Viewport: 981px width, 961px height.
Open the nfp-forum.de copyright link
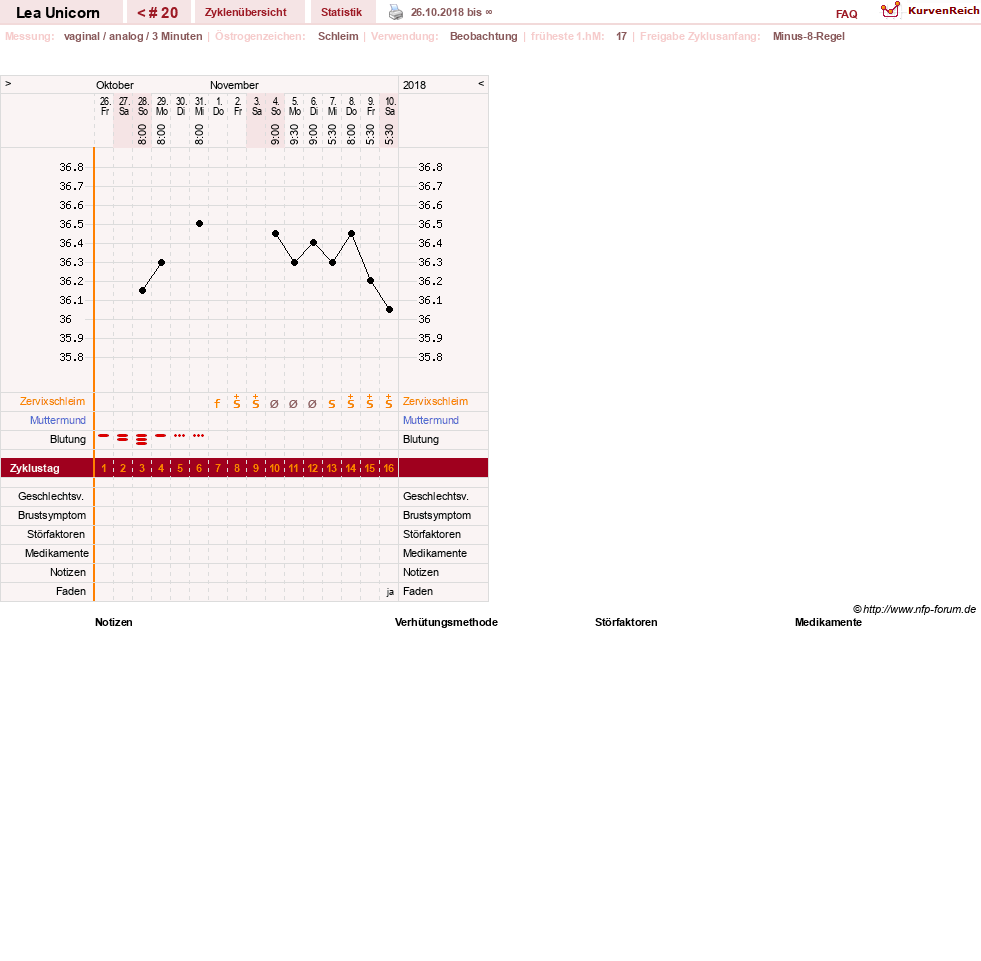914,609
